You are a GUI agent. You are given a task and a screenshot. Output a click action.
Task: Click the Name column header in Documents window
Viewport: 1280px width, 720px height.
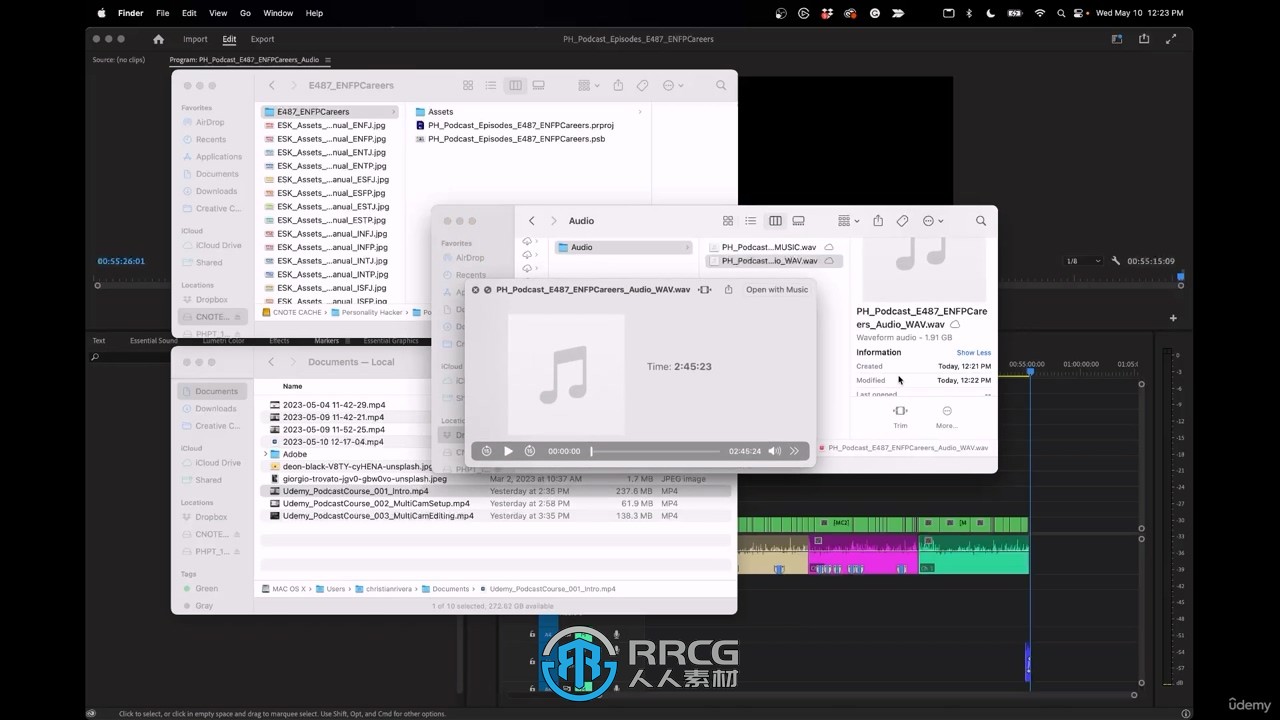292,386
